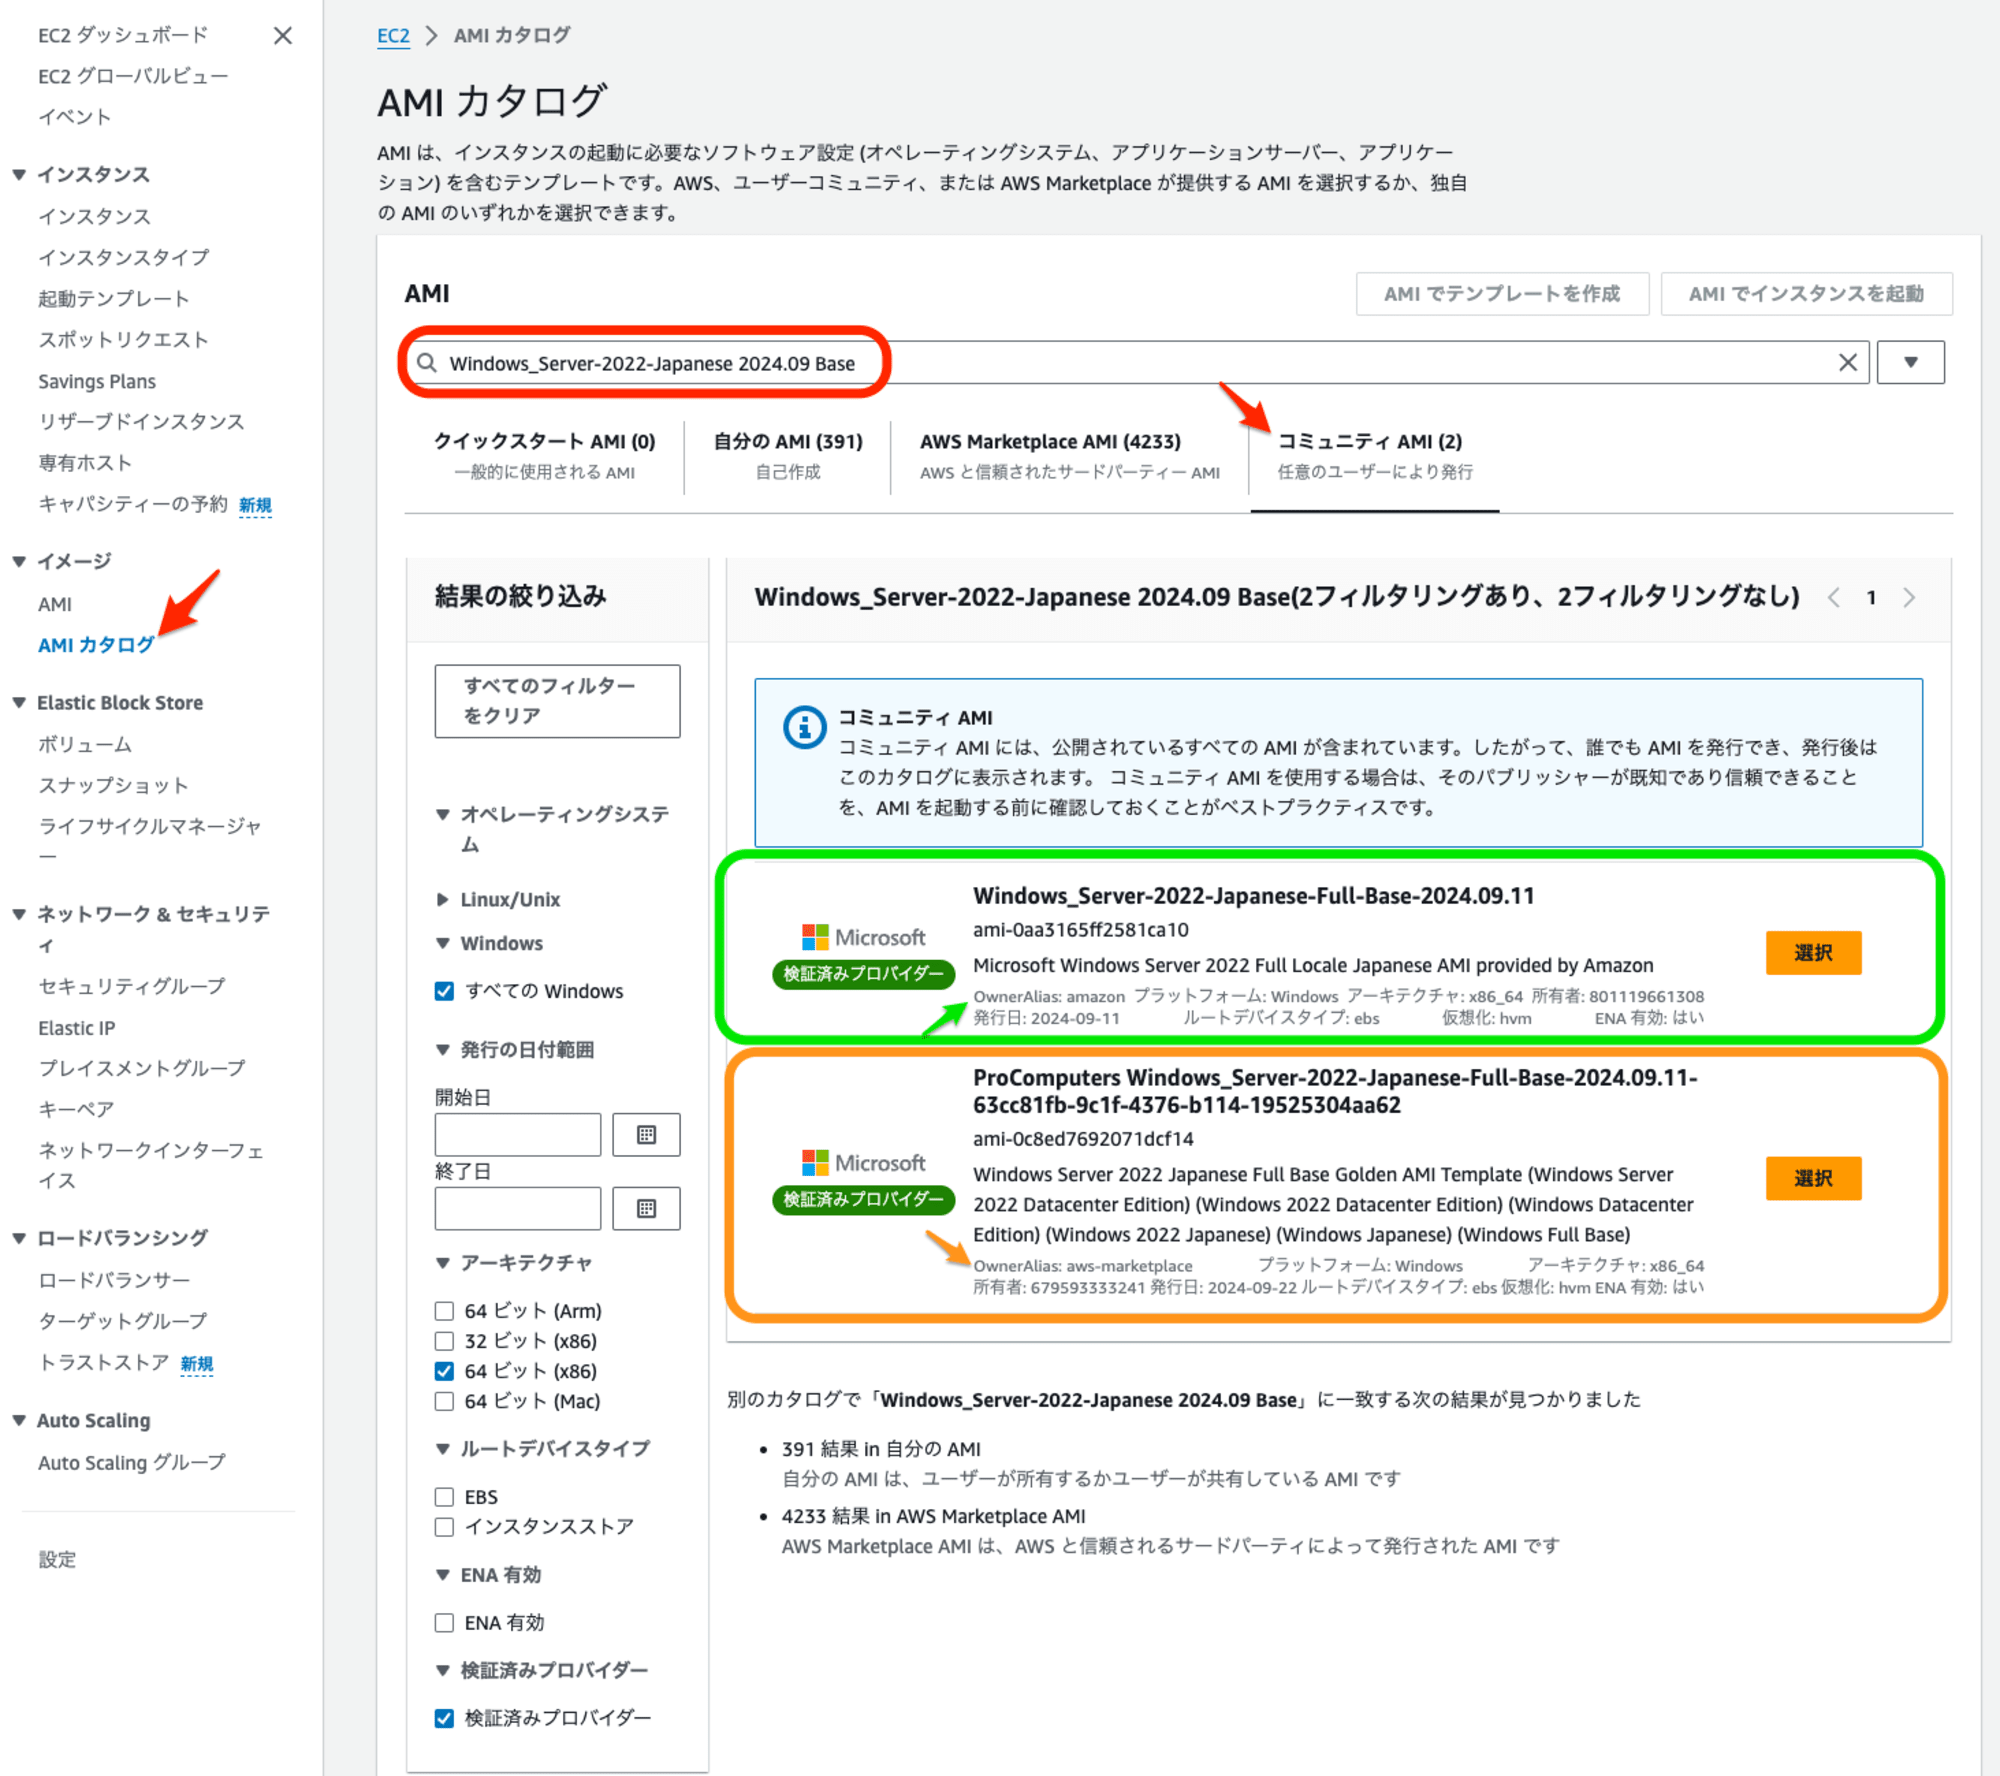The height and width of the screenshot is (1776, 2000).
Task: Click AMI でインスタンスを起動 button
Action: point(1806,294)
